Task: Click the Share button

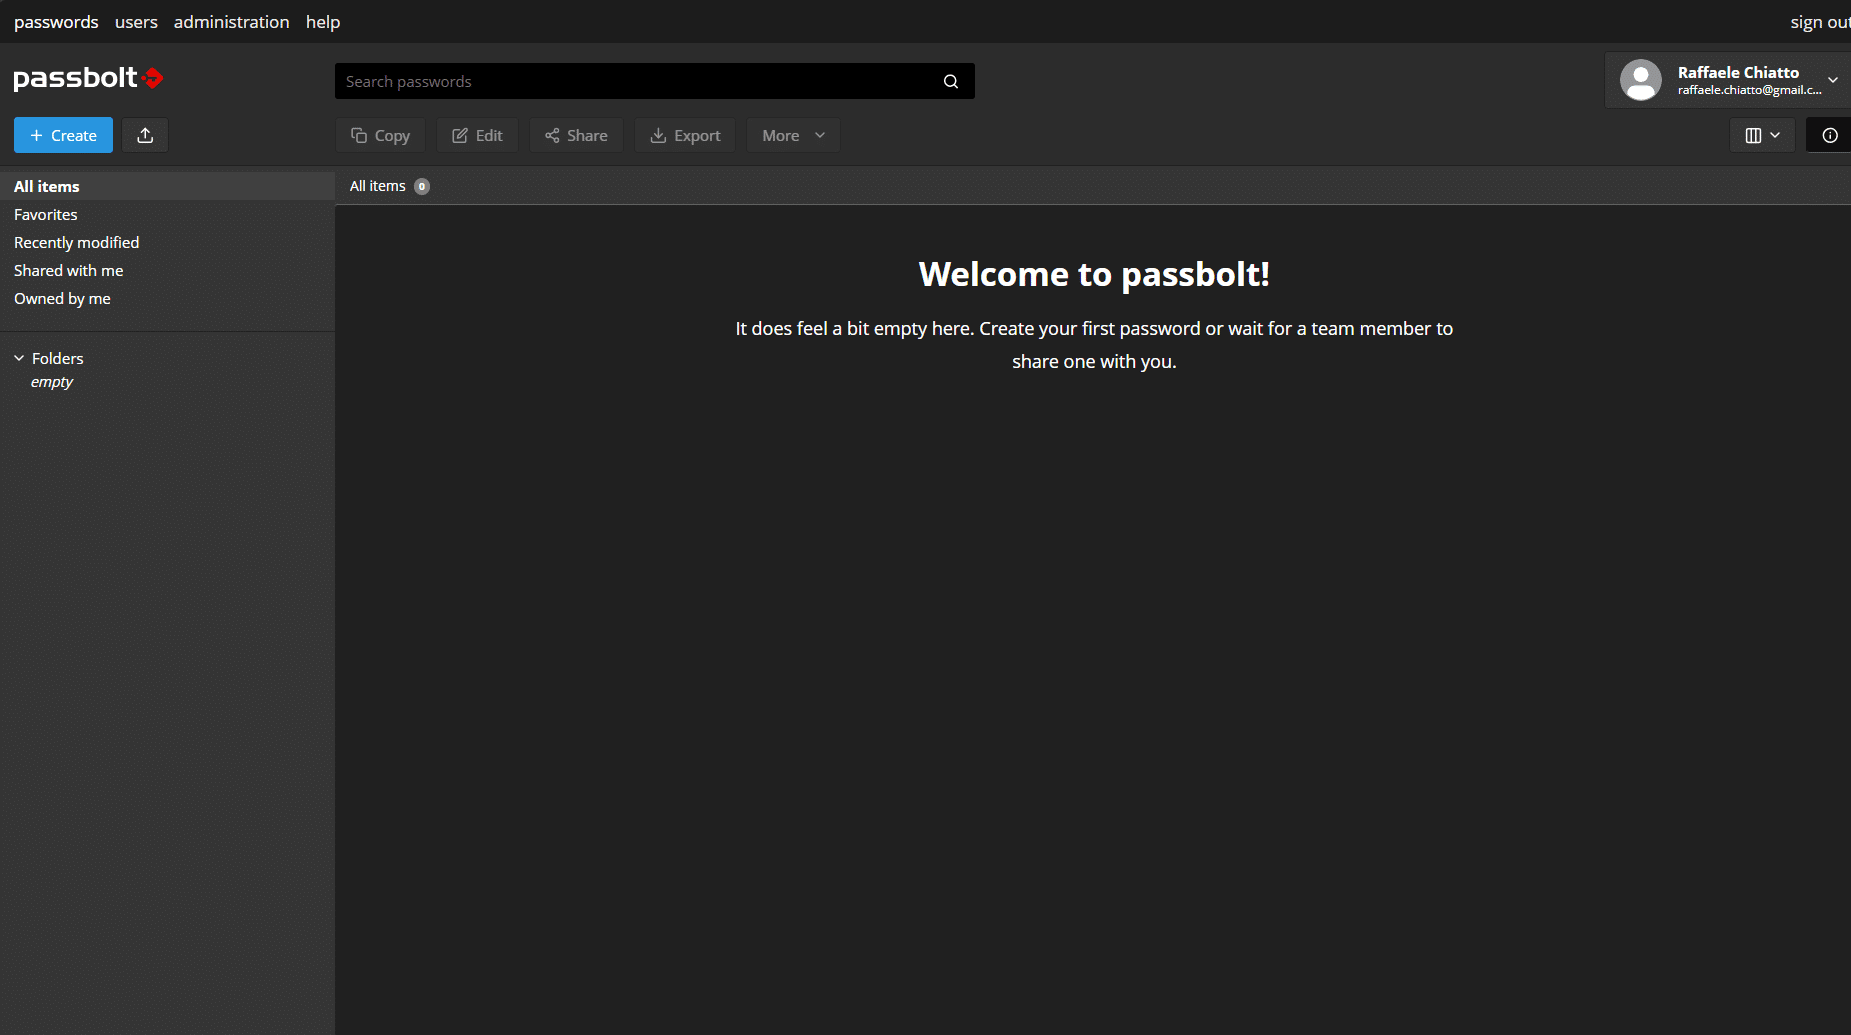Action: [x=576, y=135]
